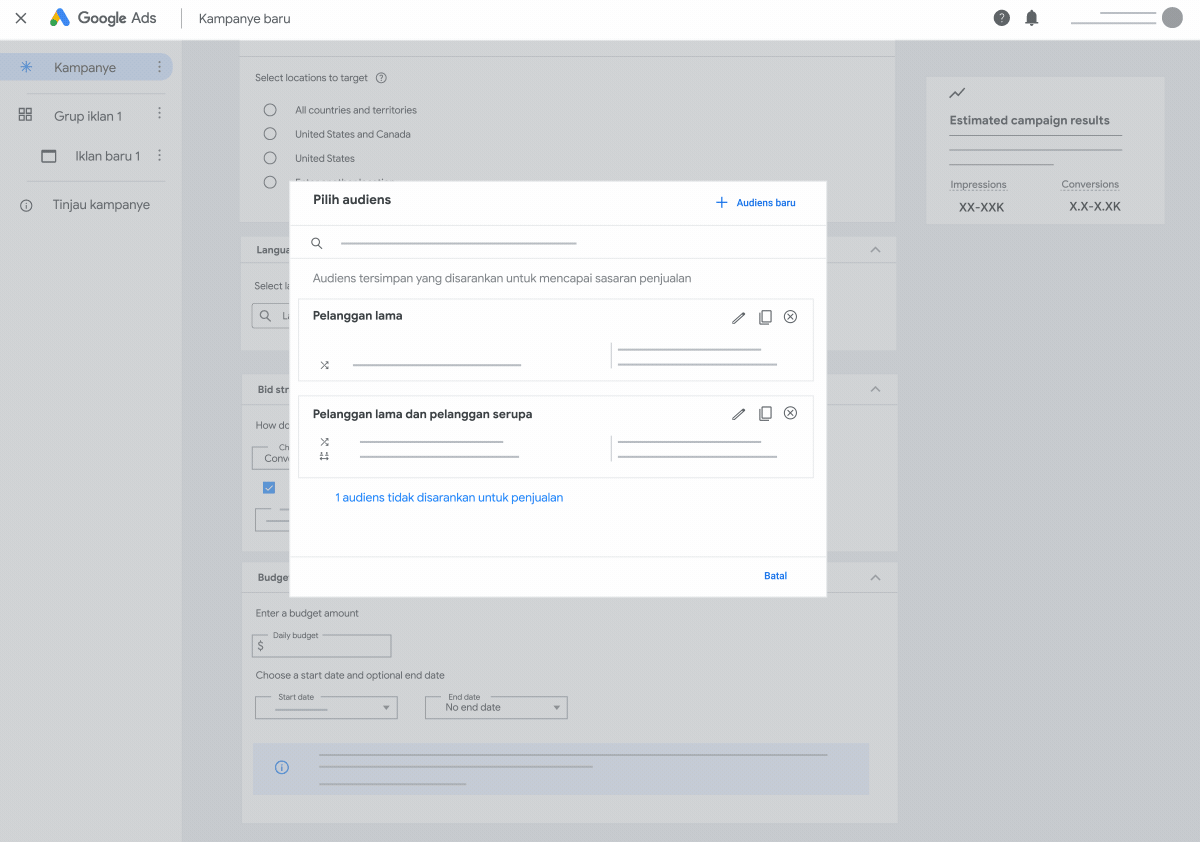Click the Grup iklan grid icon
Screen dimensions: 1200x842
click(x=26, y=115)
